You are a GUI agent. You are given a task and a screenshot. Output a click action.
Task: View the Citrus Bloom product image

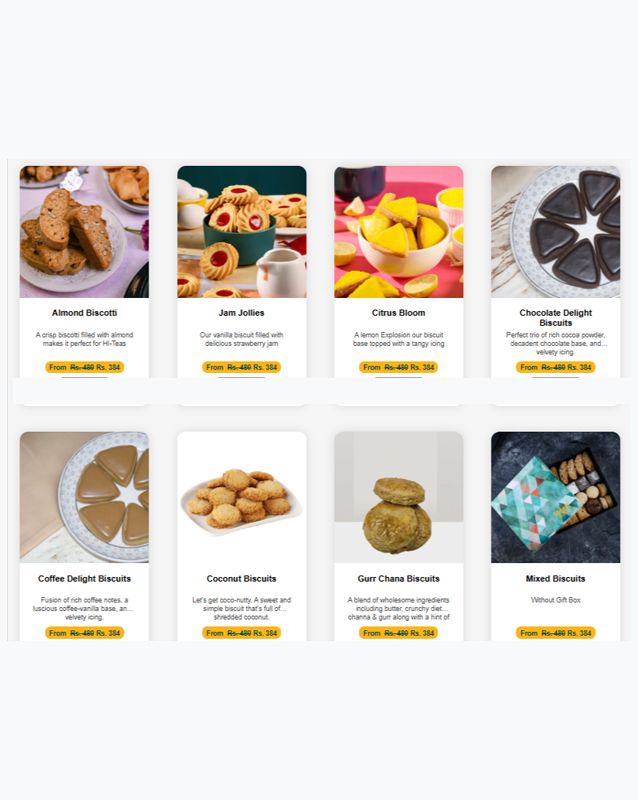click(x=399, y=232)
